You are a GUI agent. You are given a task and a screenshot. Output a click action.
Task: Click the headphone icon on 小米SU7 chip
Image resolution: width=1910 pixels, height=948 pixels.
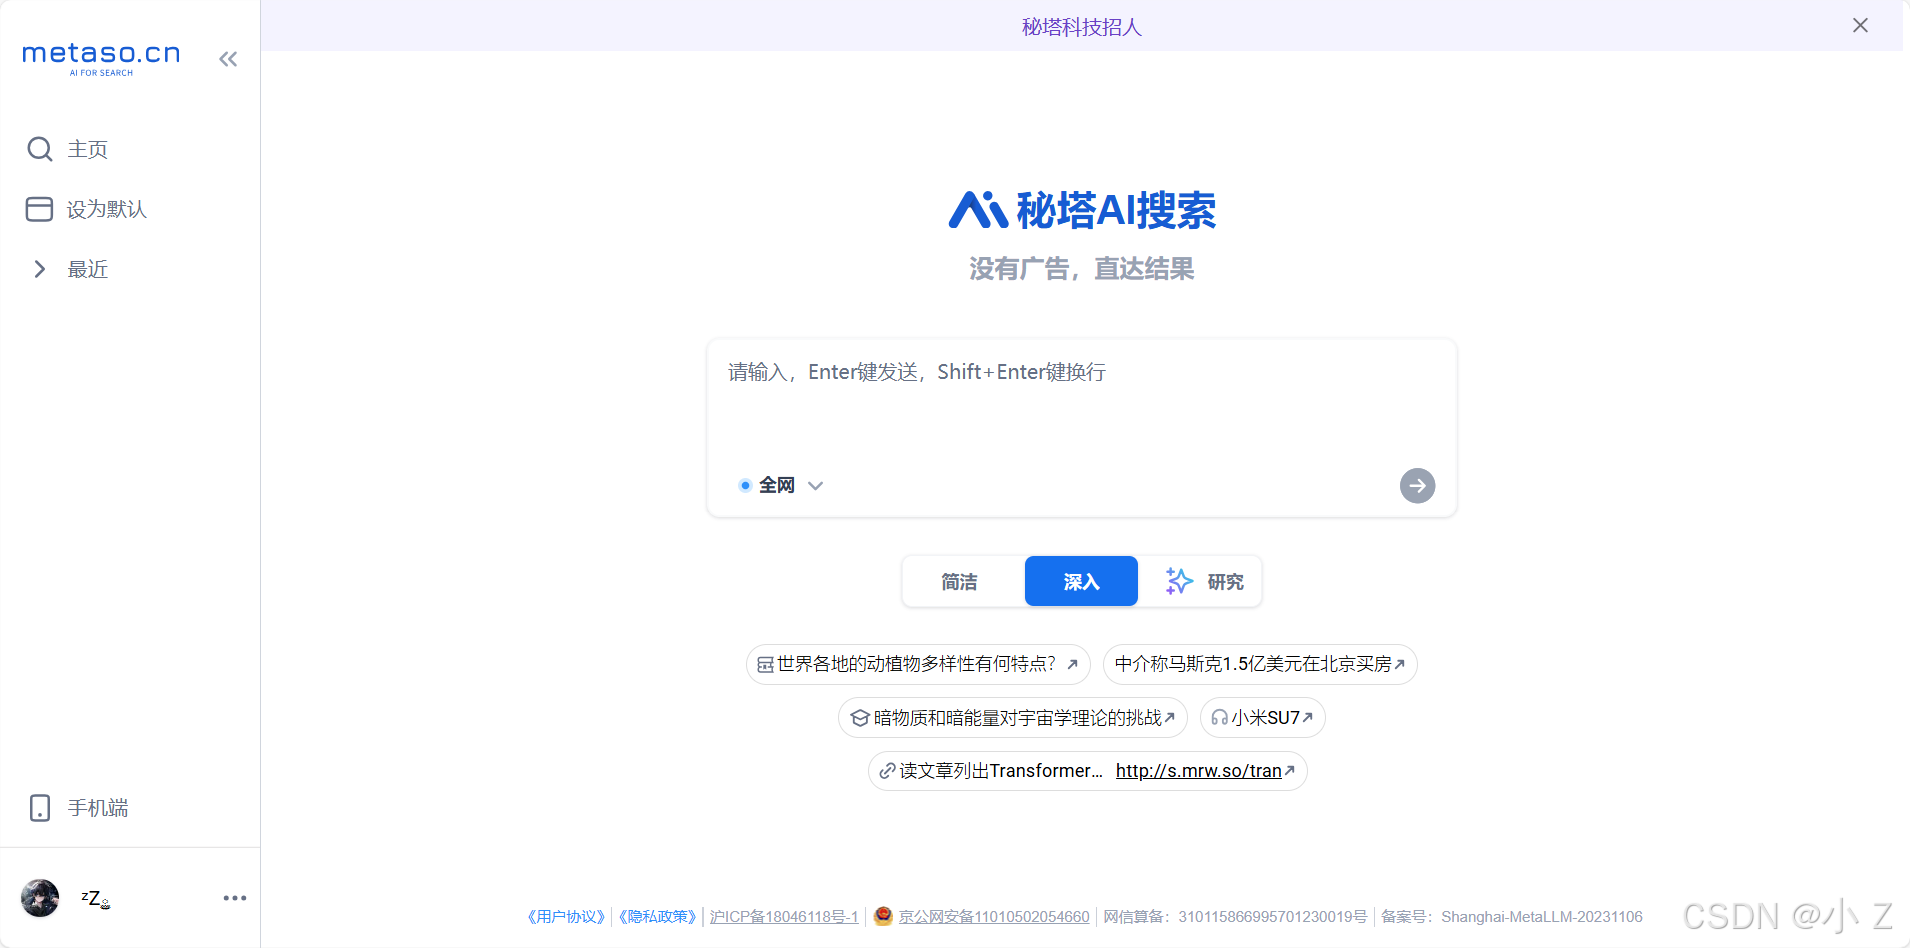pos(1219,718)
